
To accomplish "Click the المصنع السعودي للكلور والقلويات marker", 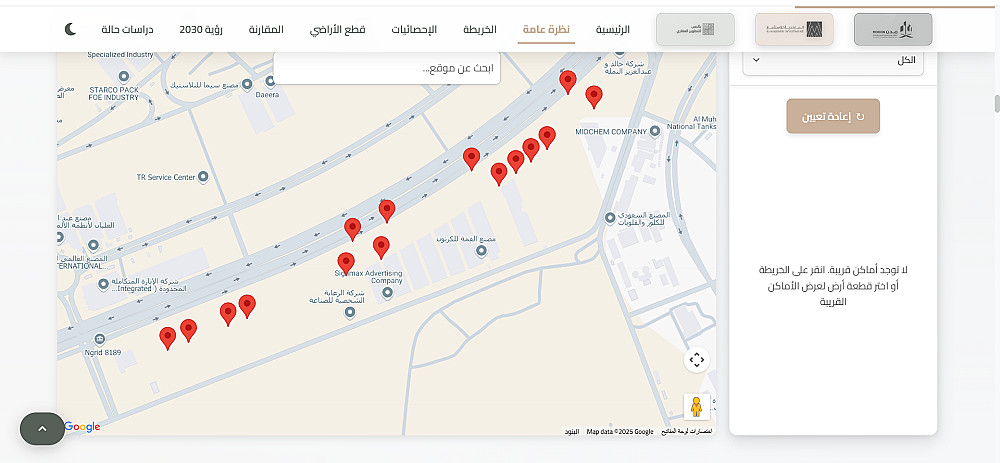I will [610, 218].
